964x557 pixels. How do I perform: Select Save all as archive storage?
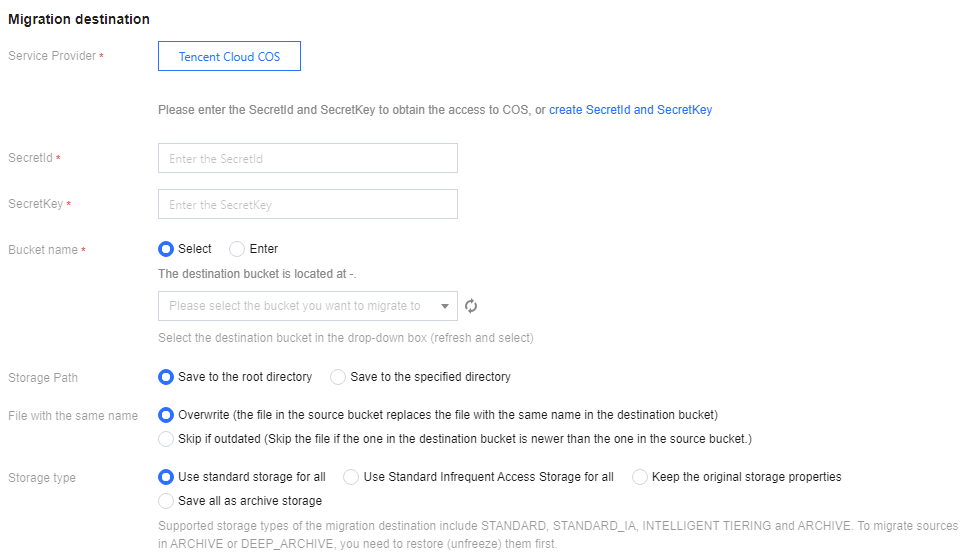click(x=166, y=500)
